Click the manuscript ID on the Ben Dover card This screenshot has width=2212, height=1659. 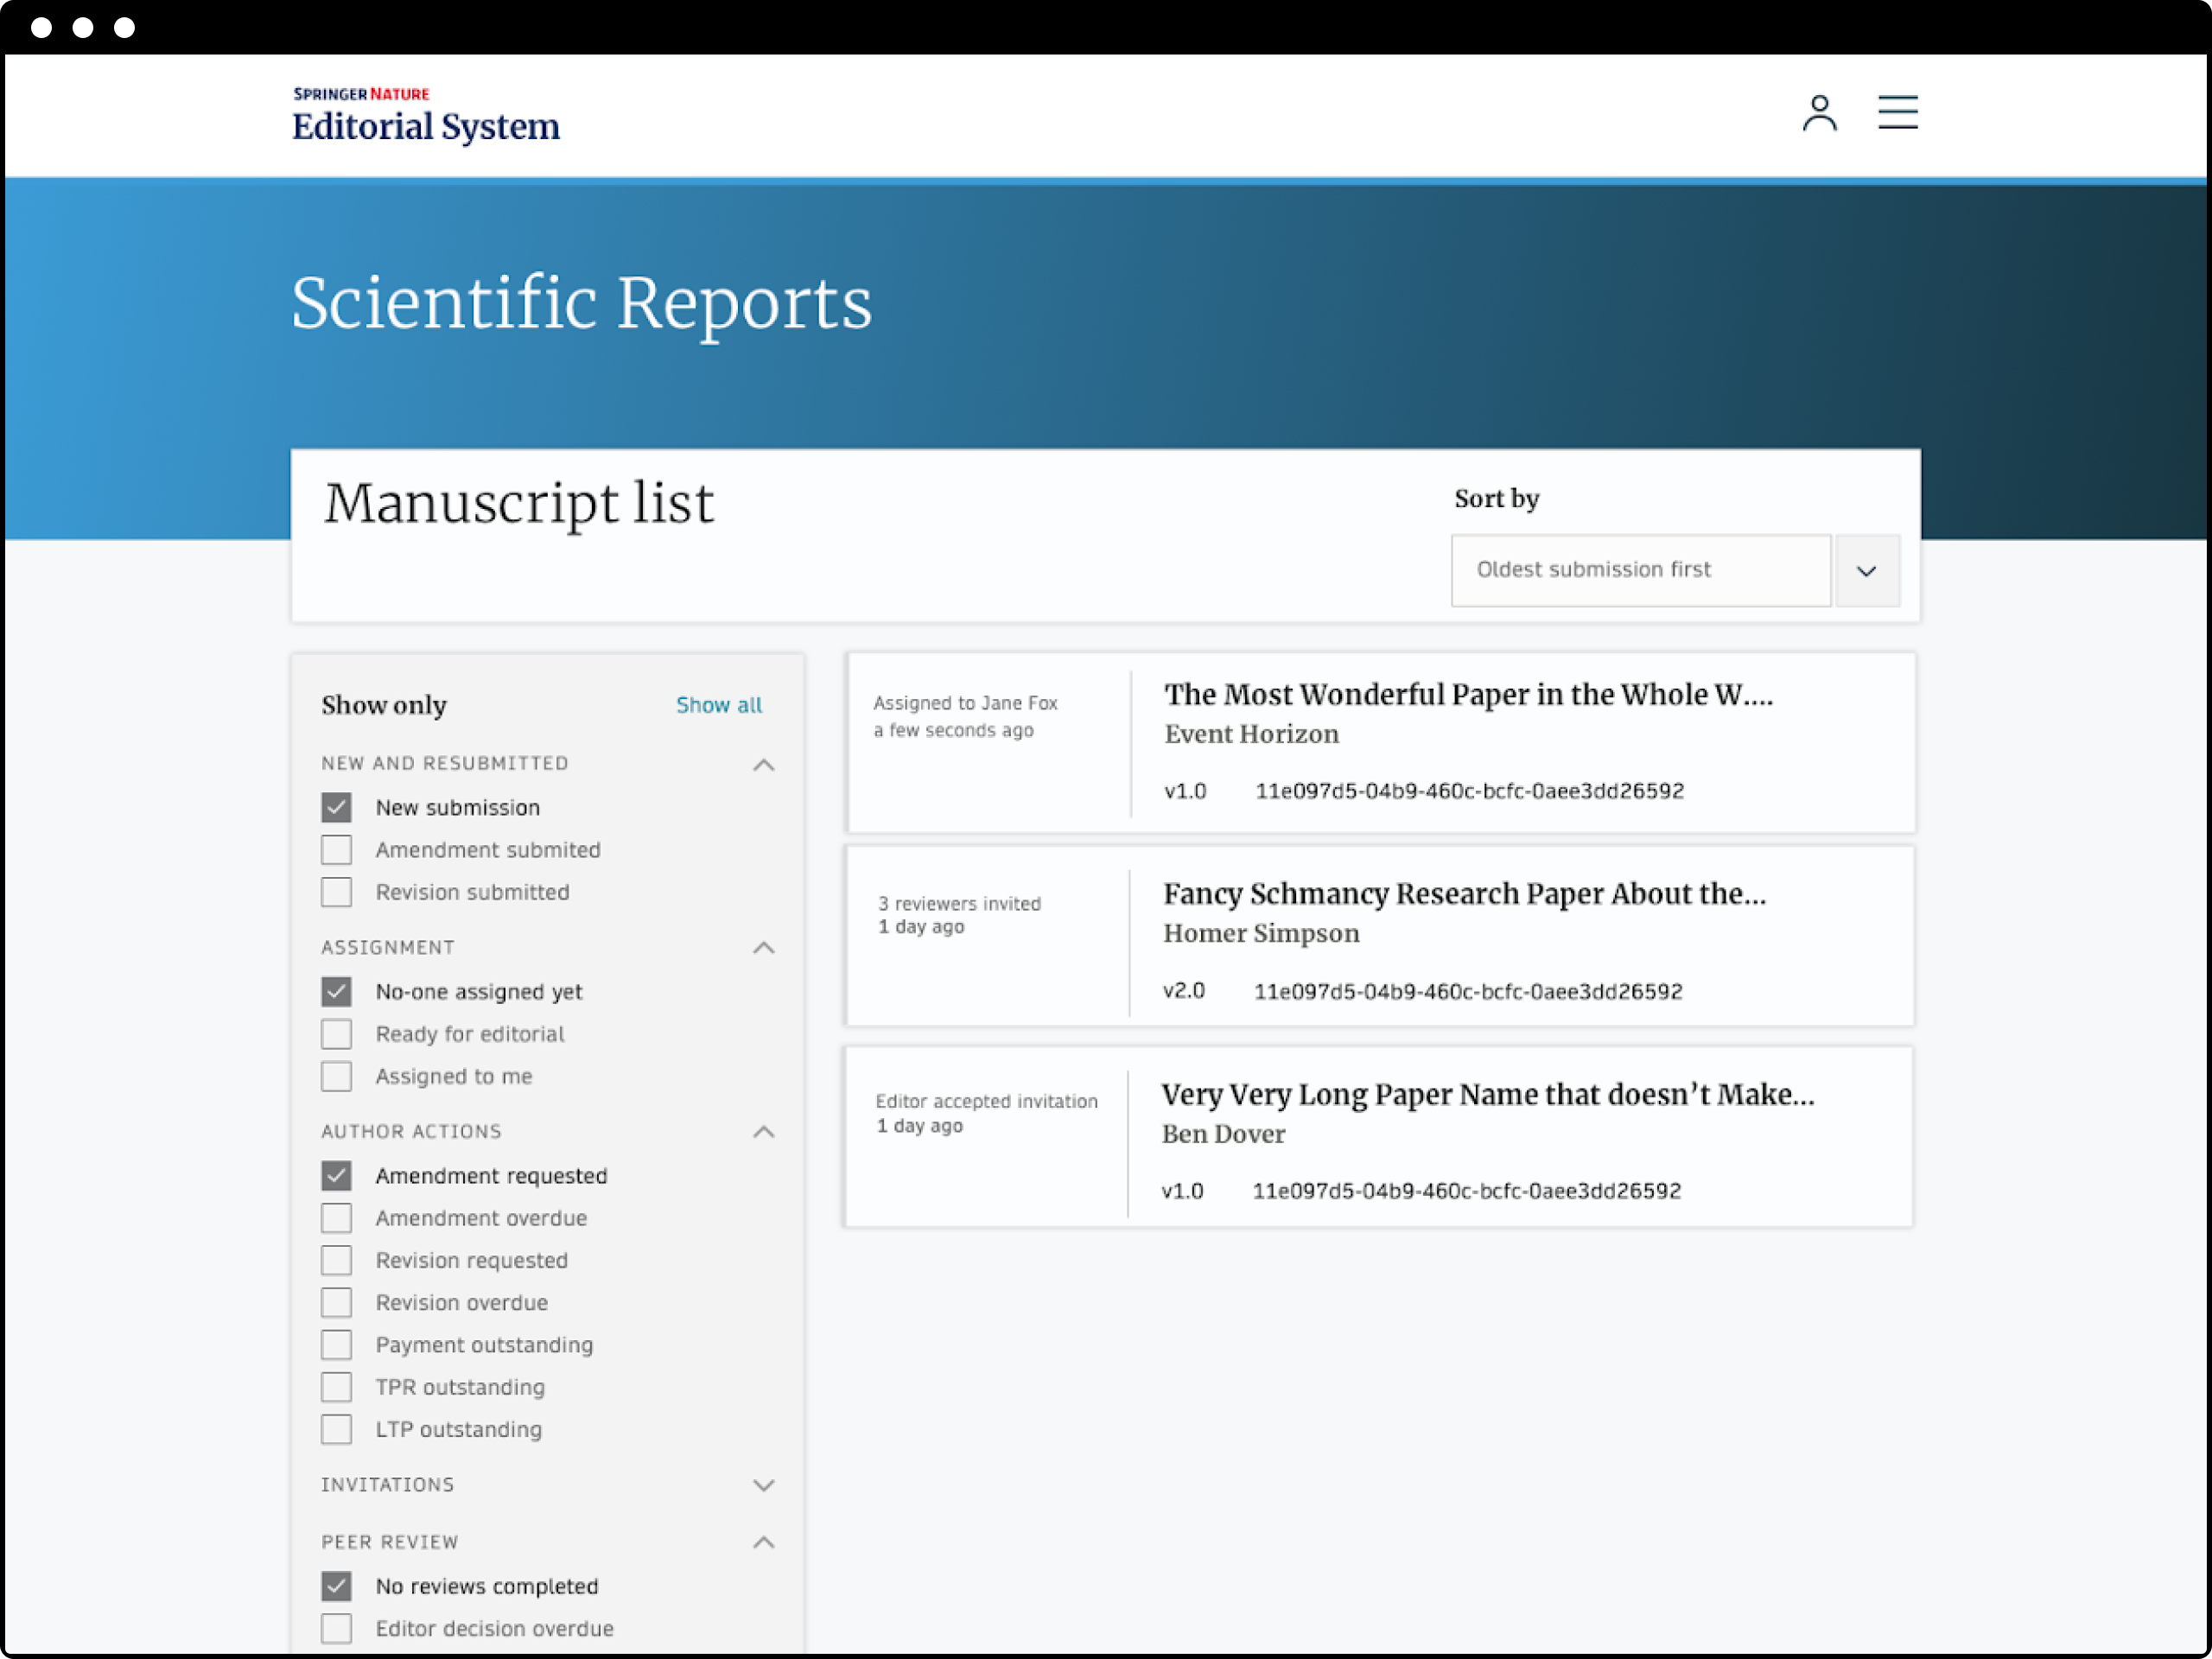click(1466, 1192)
